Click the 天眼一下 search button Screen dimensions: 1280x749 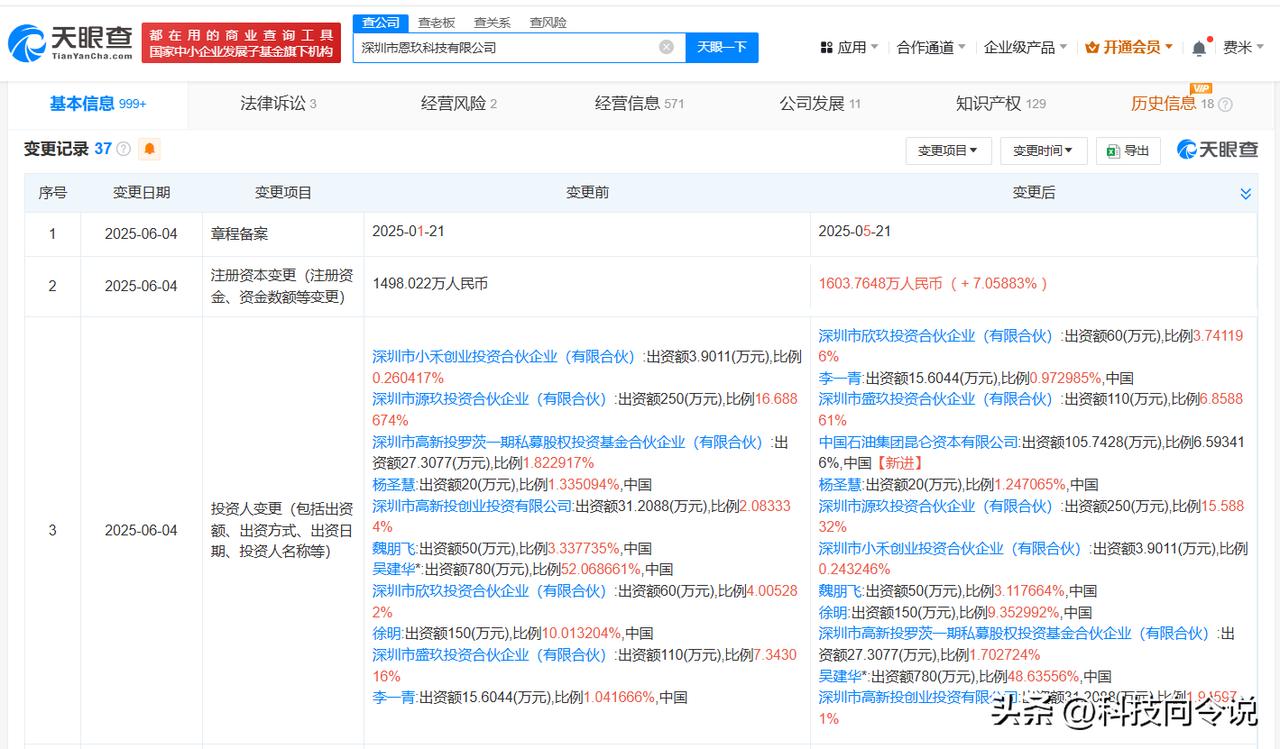tap(722, 47)
